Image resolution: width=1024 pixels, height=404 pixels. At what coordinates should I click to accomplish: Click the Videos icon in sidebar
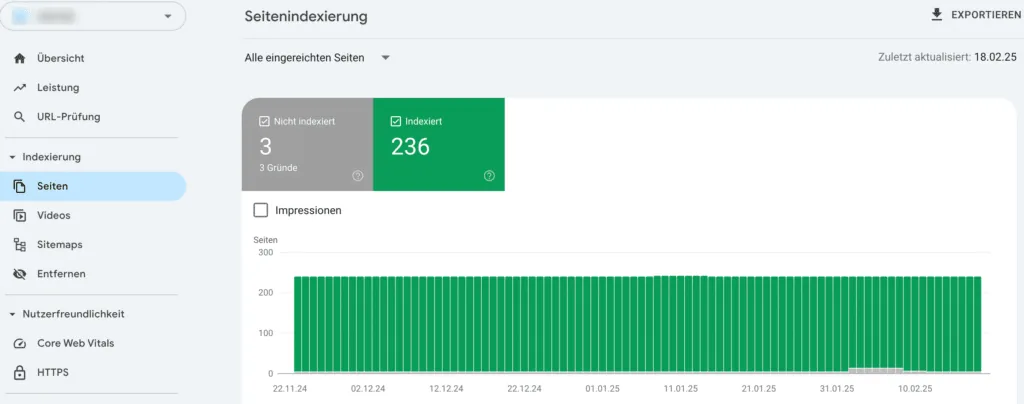tap(20, 215)
